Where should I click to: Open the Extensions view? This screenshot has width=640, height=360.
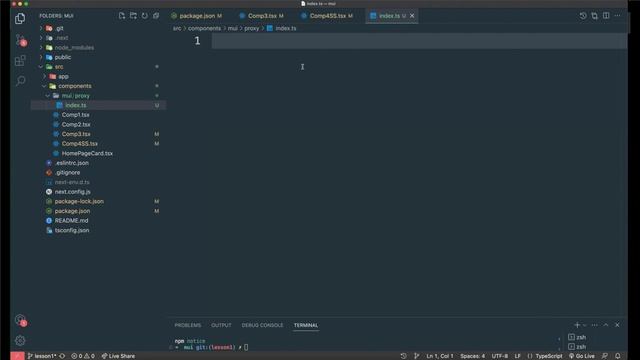pyautogui.click(x=20, y=61)
